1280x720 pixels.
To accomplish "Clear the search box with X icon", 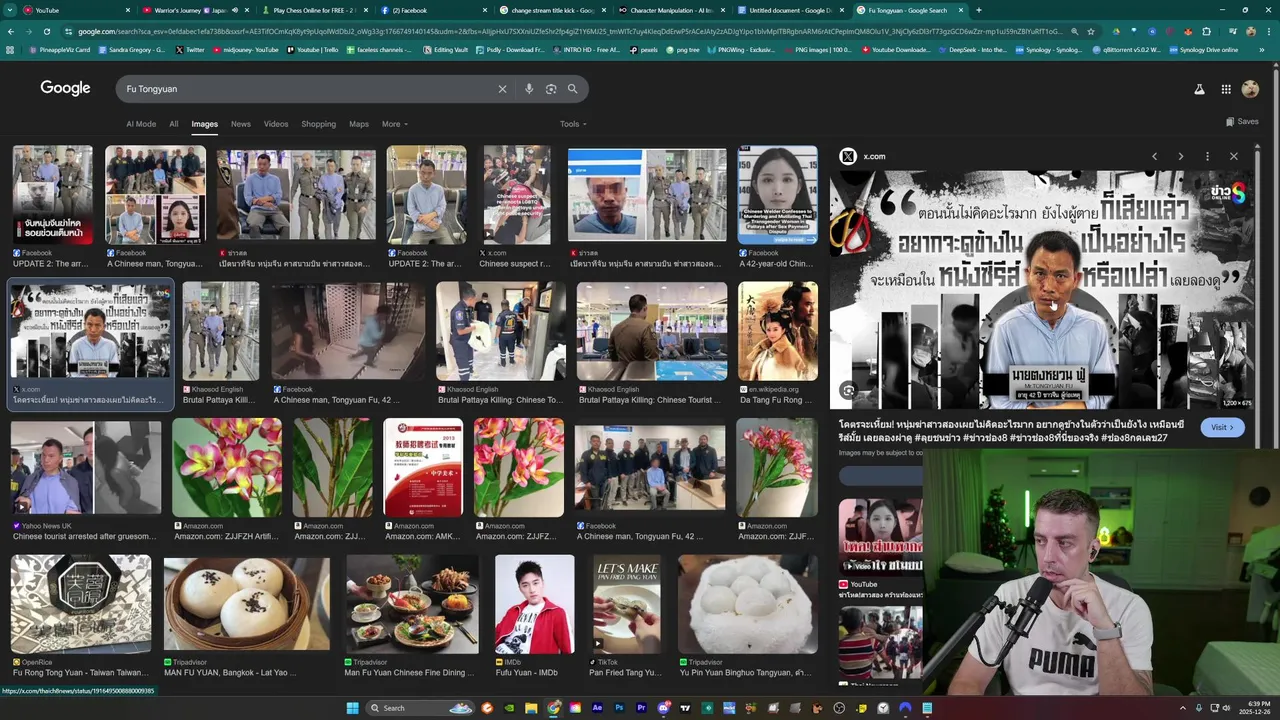I will coord(502,89).
